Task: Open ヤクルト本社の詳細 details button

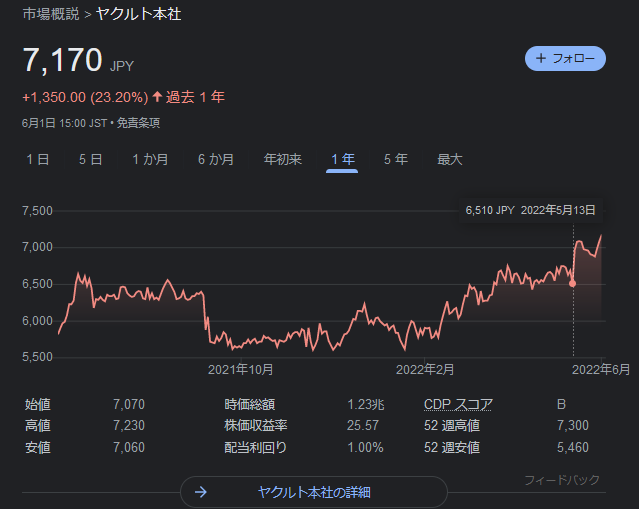Action: [314, 492]
